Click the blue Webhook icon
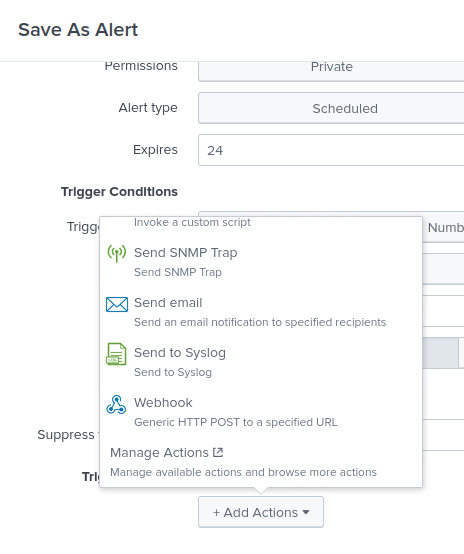 (116, 405)
